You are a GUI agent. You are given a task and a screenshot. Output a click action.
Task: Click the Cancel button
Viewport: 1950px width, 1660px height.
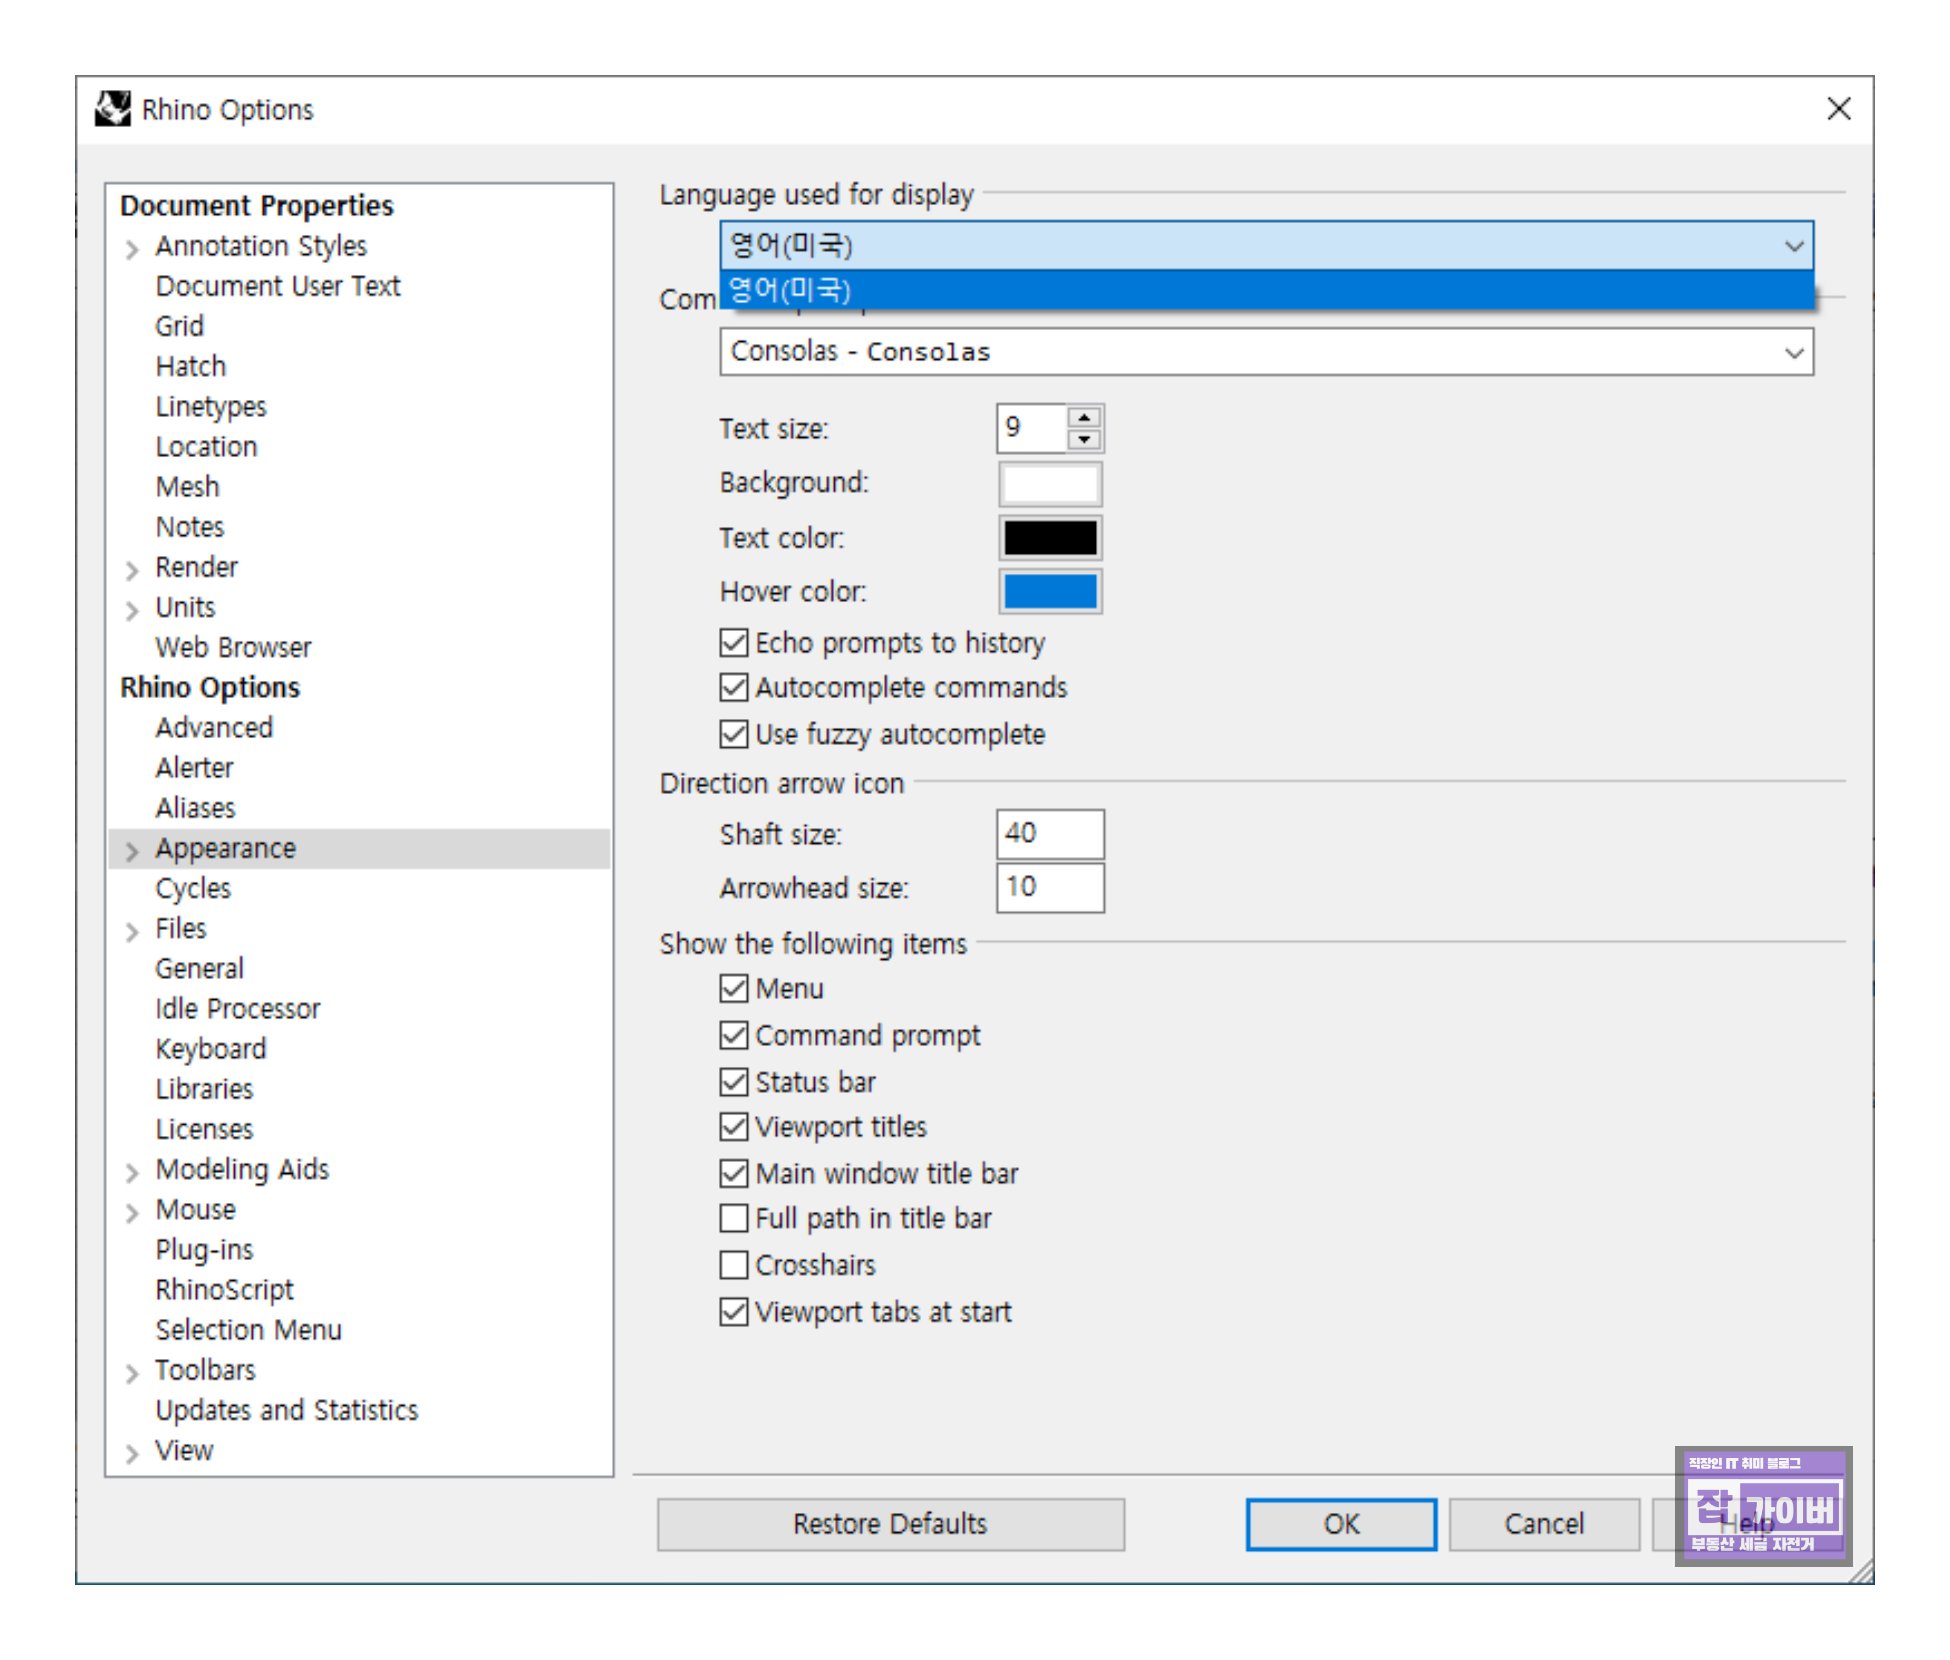coord(1543,1524)
